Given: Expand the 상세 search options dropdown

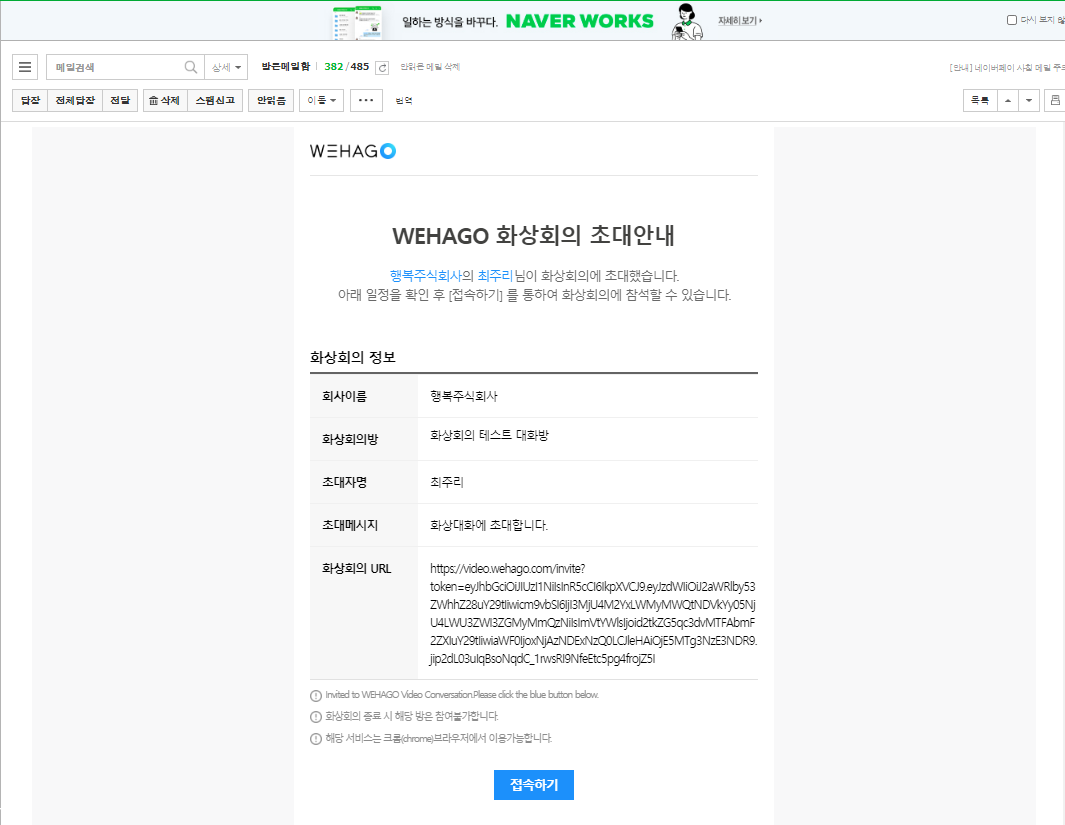Looking at the screenshot, I should [x=226, y=67].
